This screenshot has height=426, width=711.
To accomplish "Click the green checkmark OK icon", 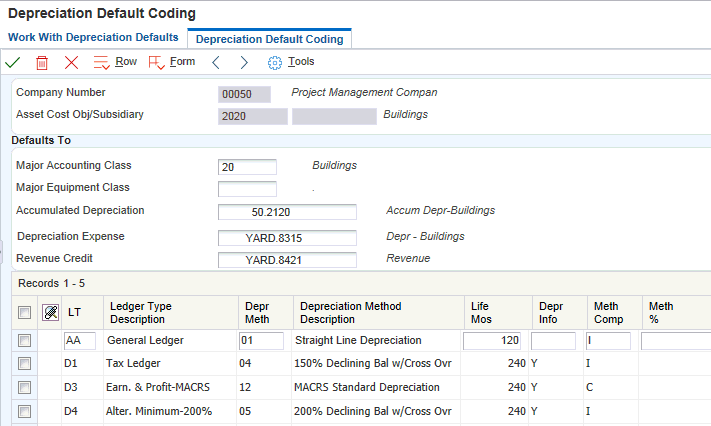I will pyautogui.click(x=13, y=62).
